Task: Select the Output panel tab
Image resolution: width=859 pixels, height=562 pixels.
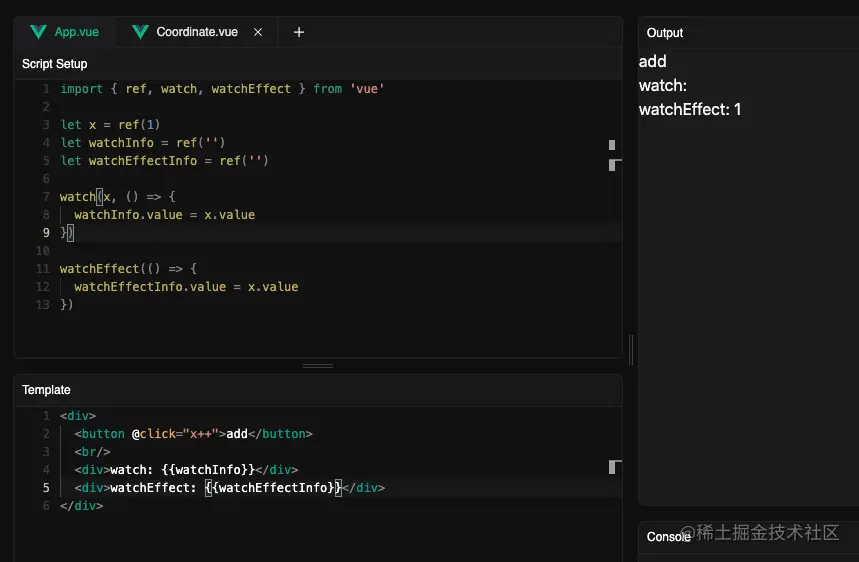Action: (665, 33)
